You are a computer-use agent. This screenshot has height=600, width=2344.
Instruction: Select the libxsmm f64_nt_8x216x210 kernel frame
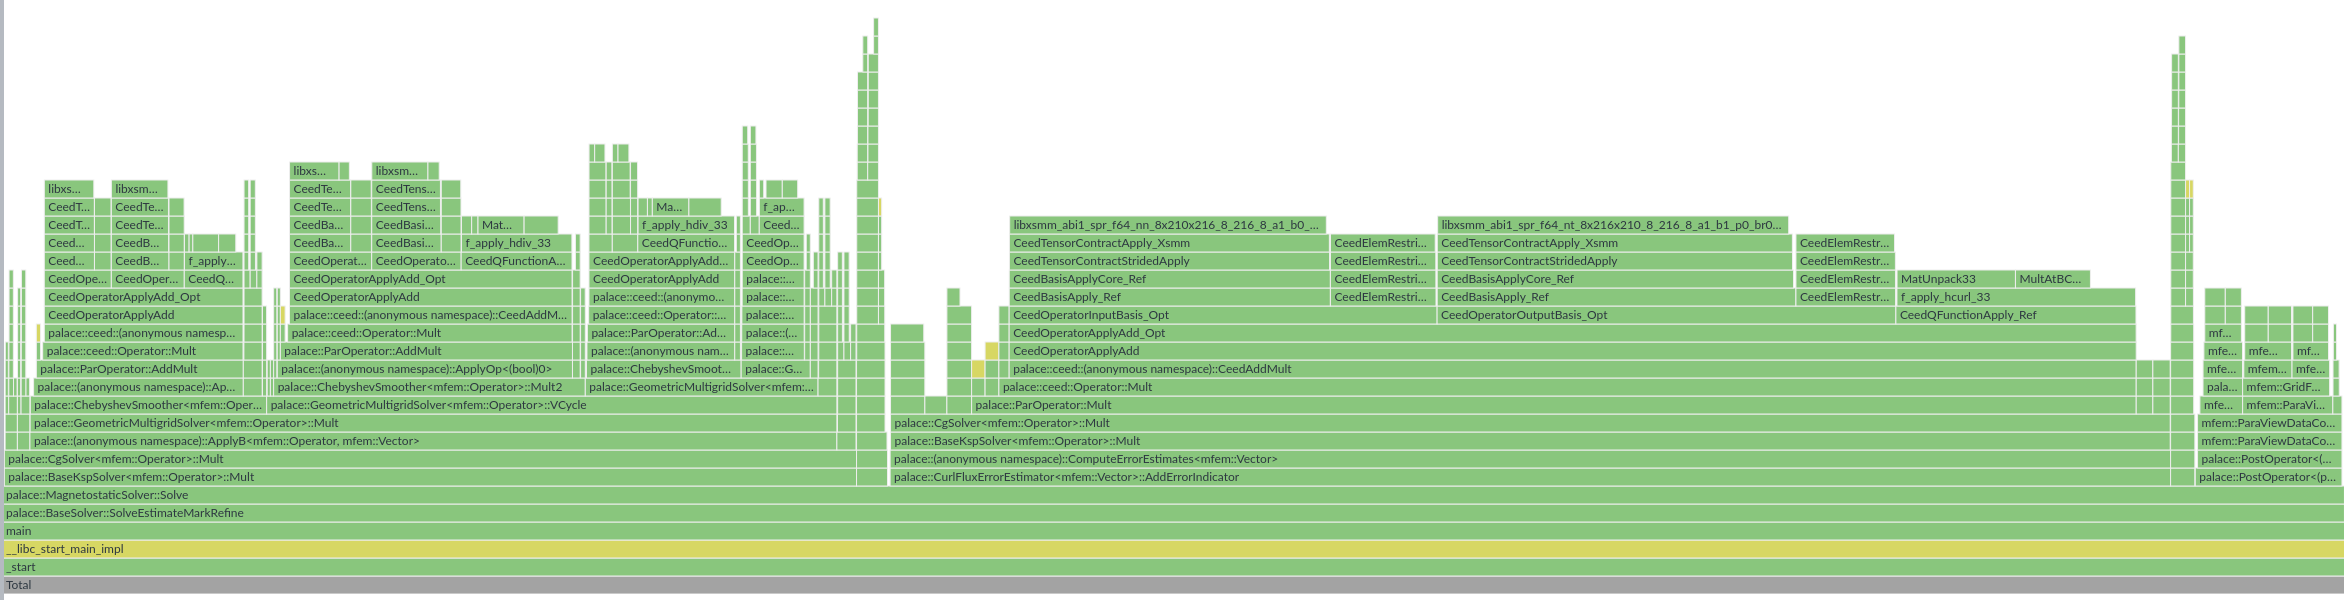(1613, 225)
